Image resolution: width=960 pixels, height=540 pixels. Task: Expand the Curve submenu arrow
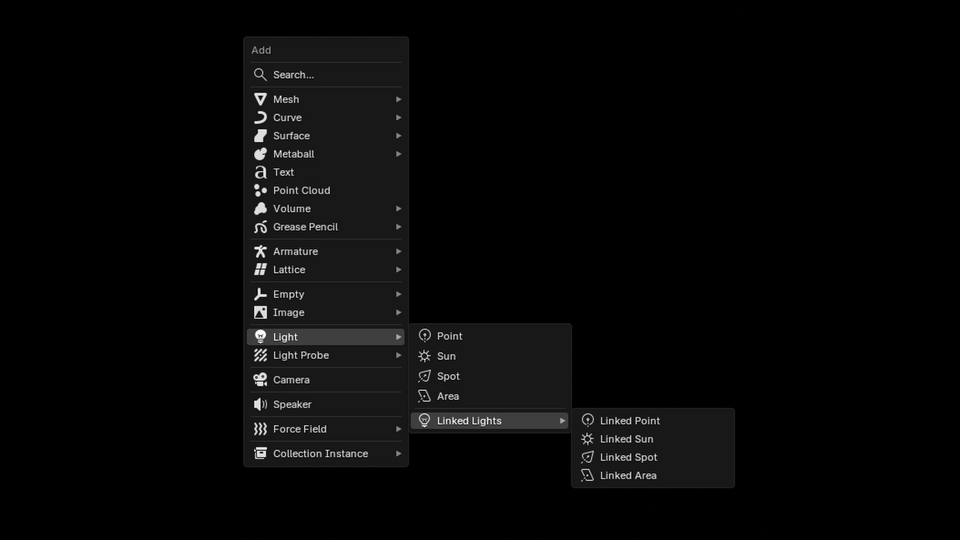pos(398,118)
